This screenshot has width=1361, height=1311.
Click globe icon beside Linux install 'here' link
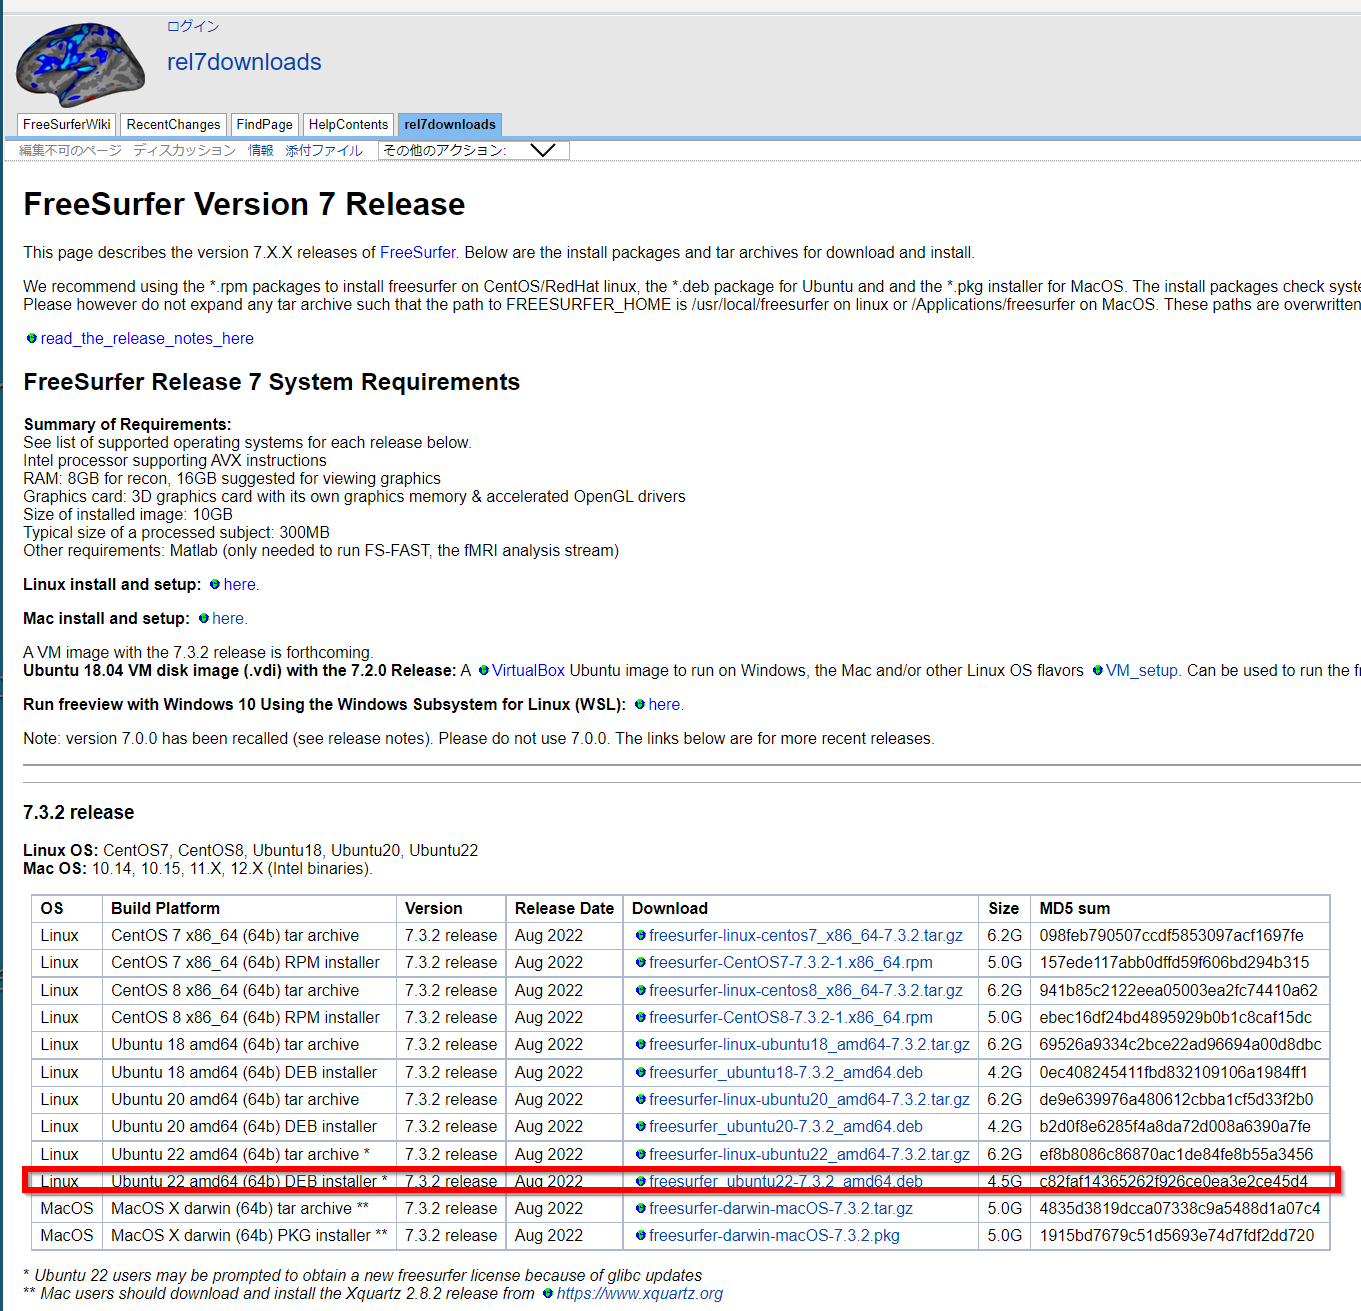pyautogui.click(x=215, y=584)
